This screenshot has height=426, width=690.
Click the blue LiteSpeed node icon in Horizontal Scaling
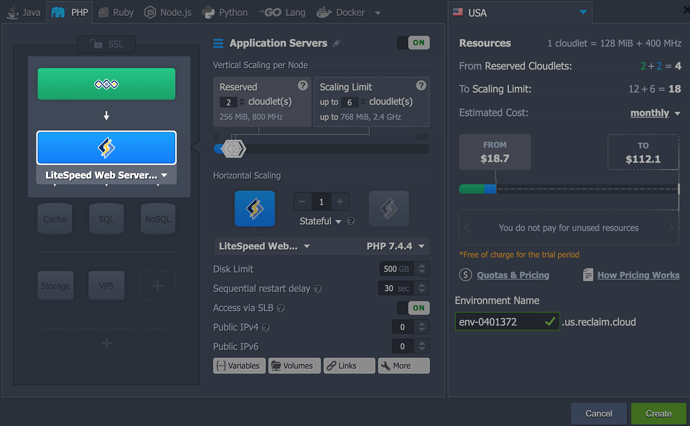(x=255, y=209)
